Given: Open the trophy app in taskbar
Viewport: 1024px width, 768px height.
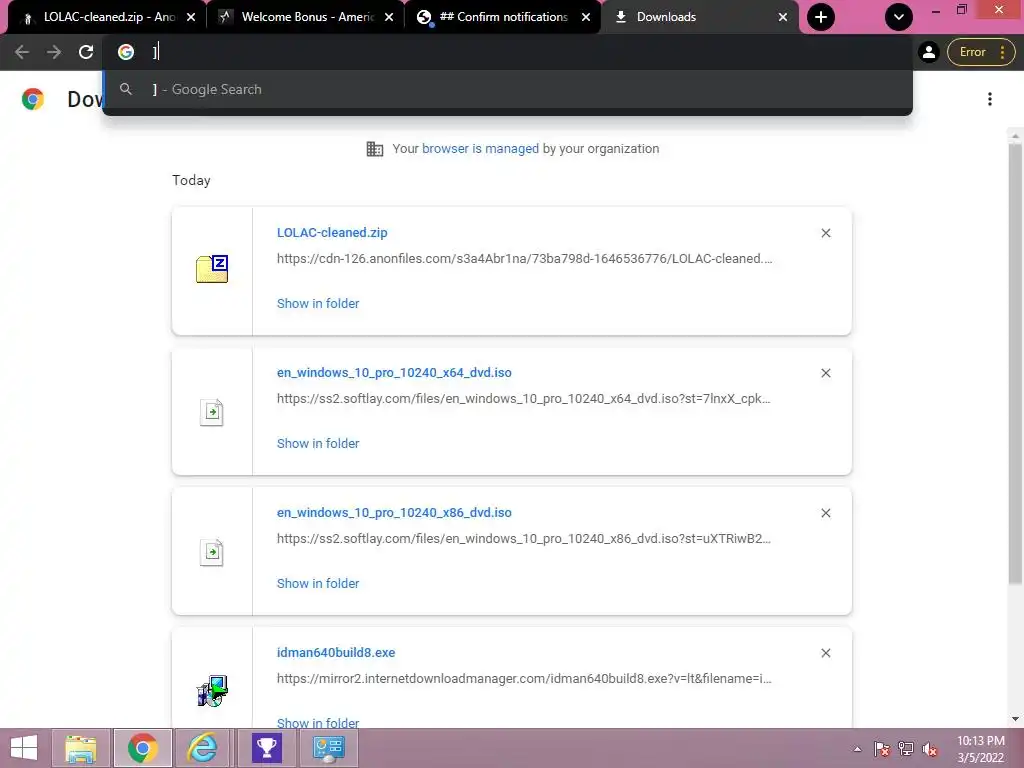Looking at the screenshot, I should (x=266, y=748).
